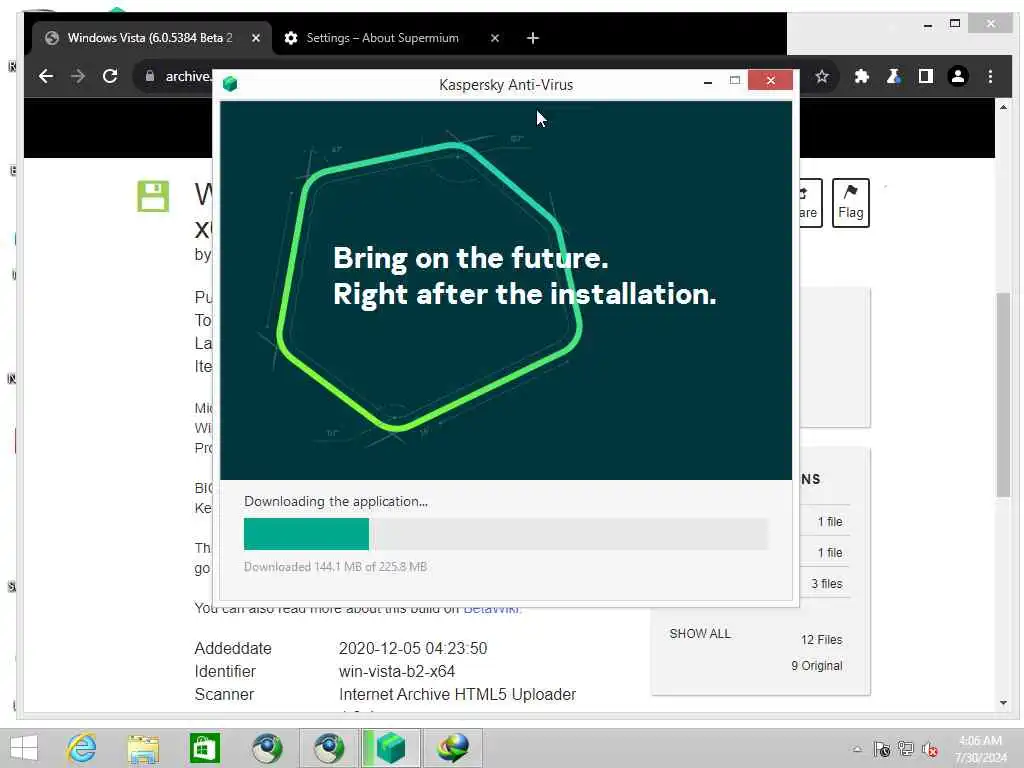The image size is (1024, 768).
Task: Click the download progress bar
Action: [x=505, y=534]
